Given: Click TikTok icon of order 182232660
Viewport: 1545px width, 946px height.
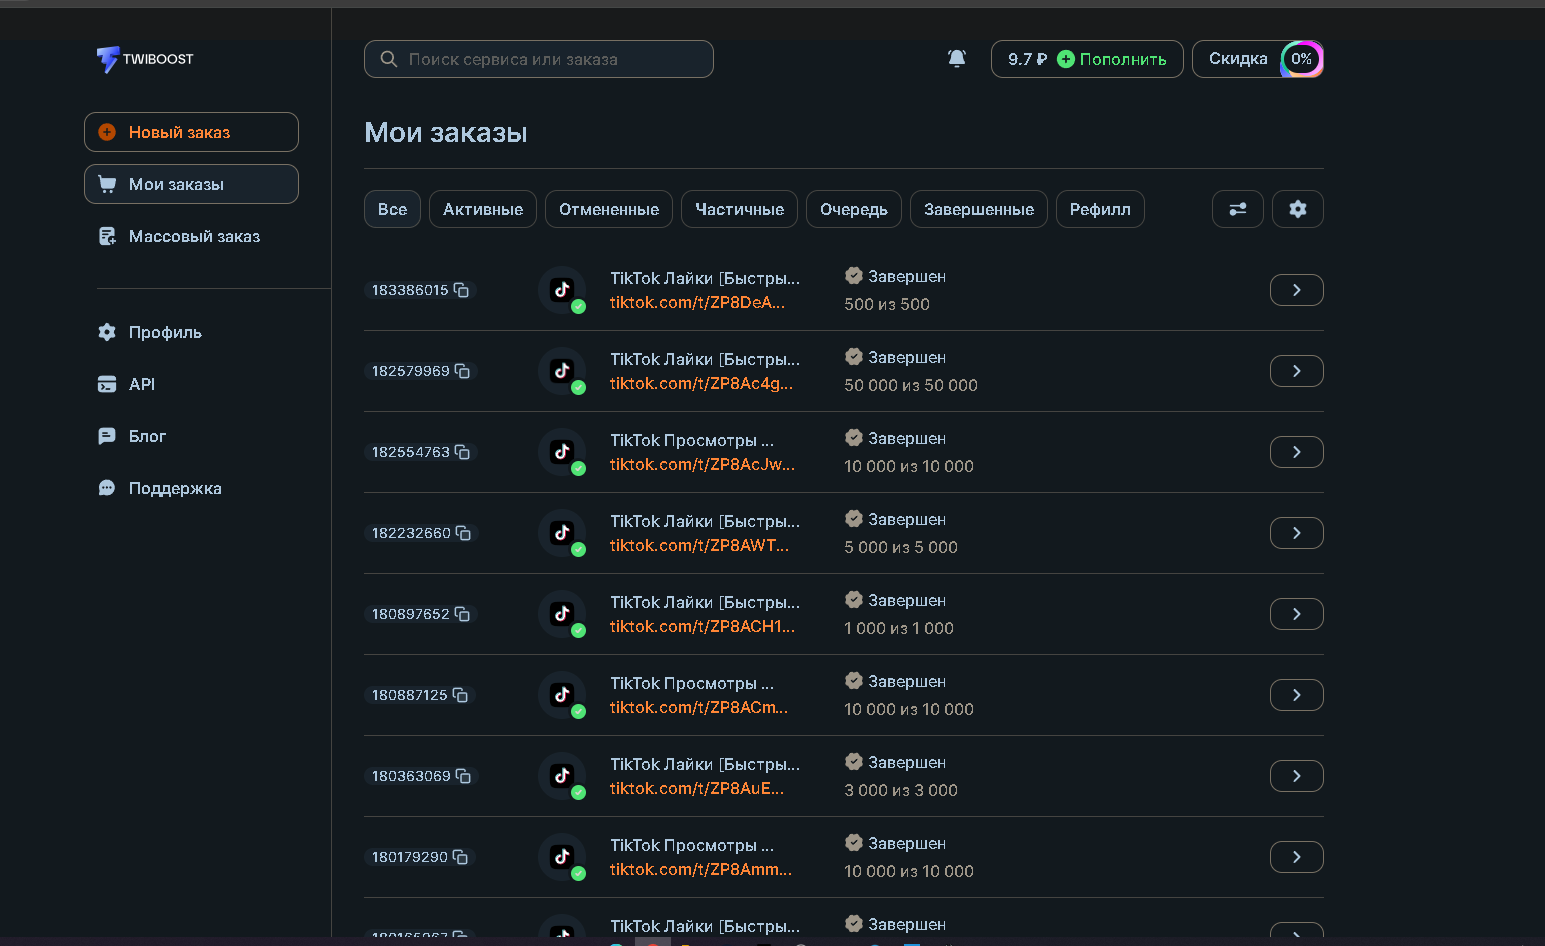Looking at the screenshot, I should click(562, 533).
